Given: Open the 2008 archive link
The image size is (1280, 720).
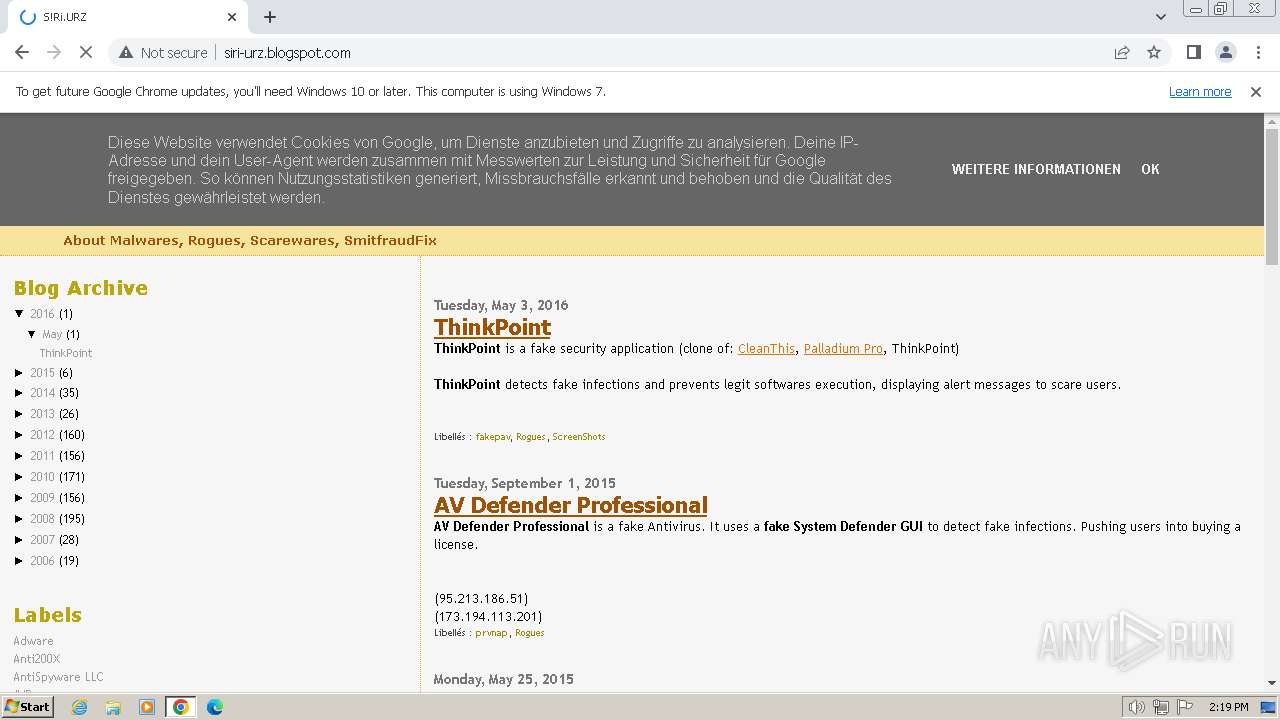Looking at the screenshot, I should (42, 519).
